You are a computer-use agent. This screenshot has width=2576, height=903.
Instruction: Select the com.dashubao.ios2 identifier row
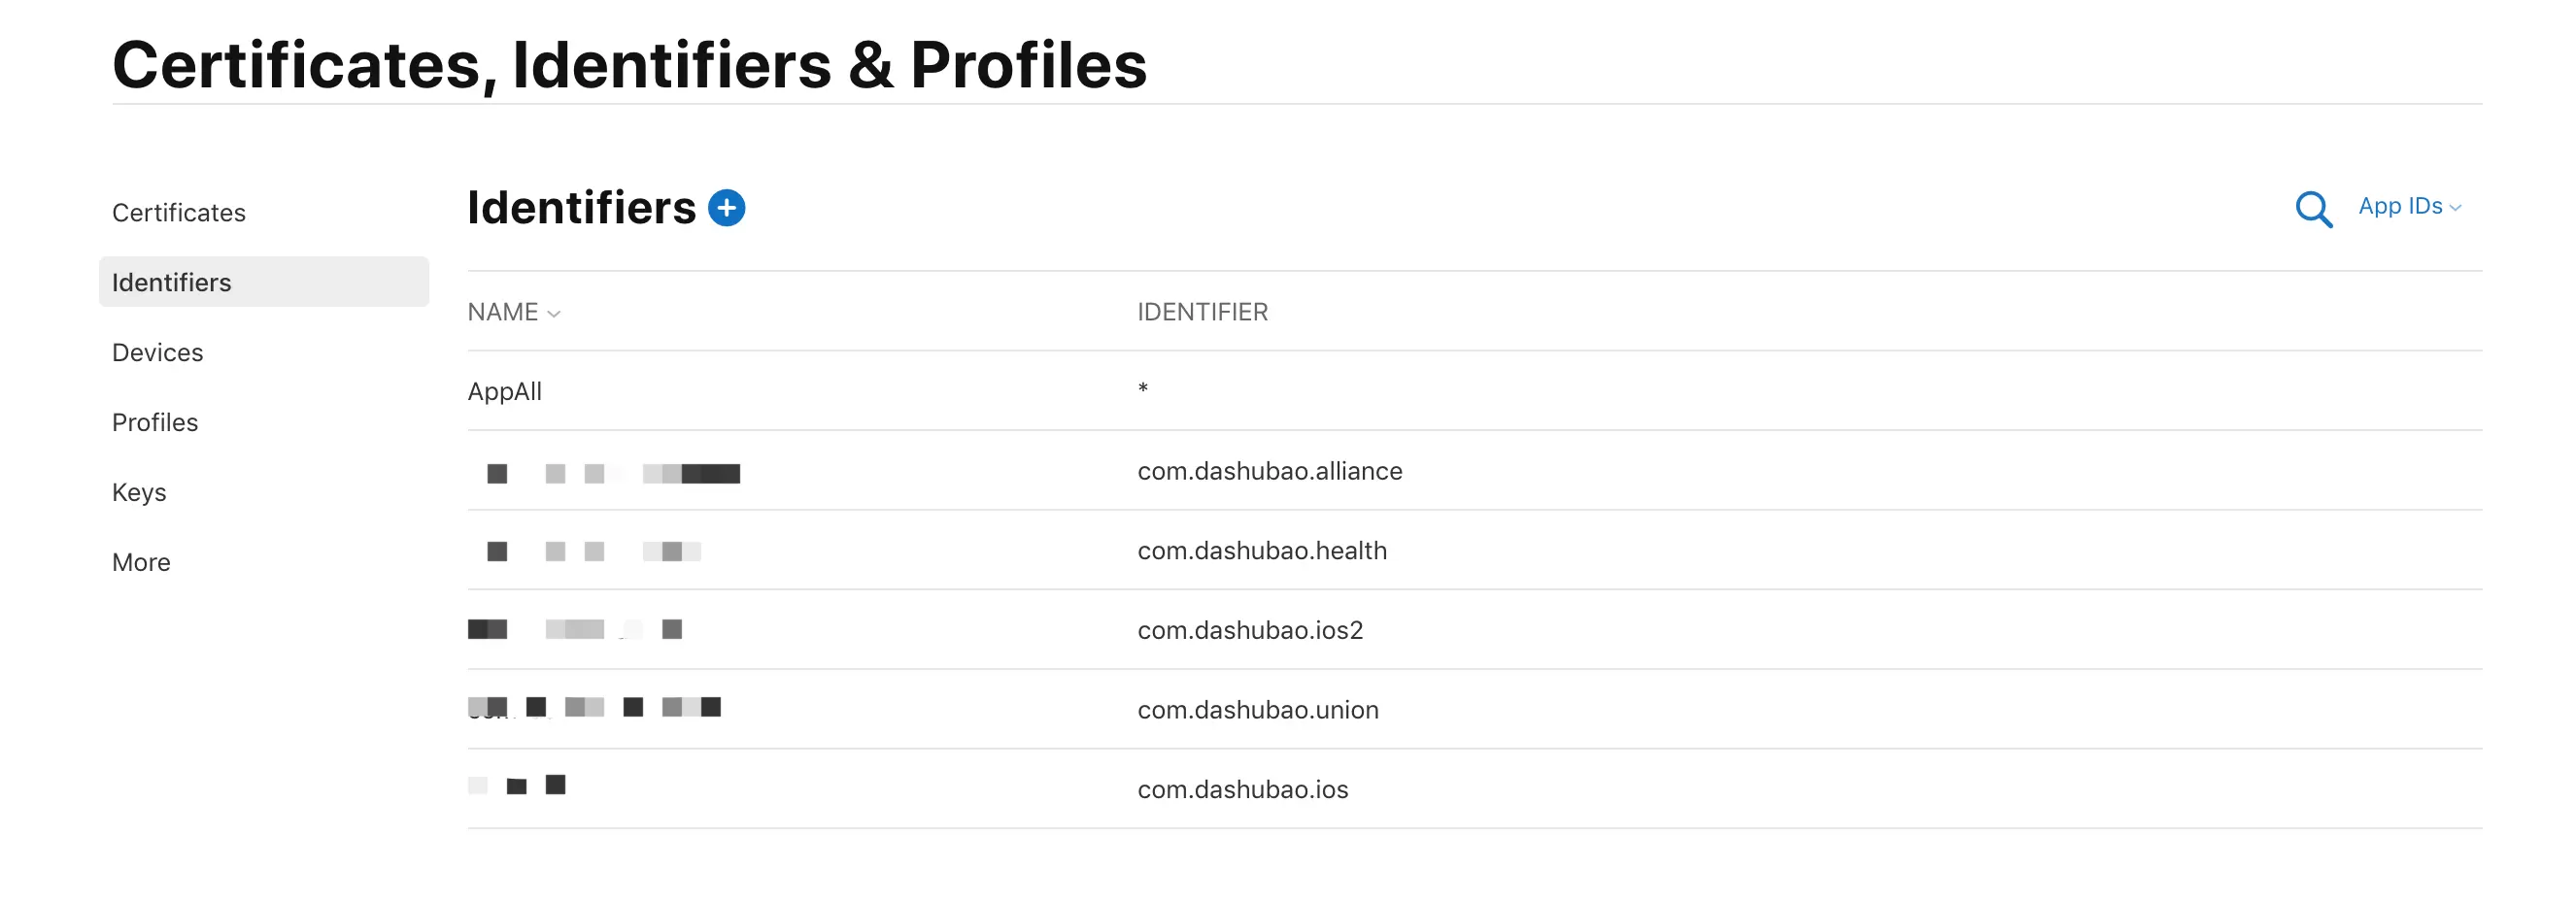click(1249, 630)
